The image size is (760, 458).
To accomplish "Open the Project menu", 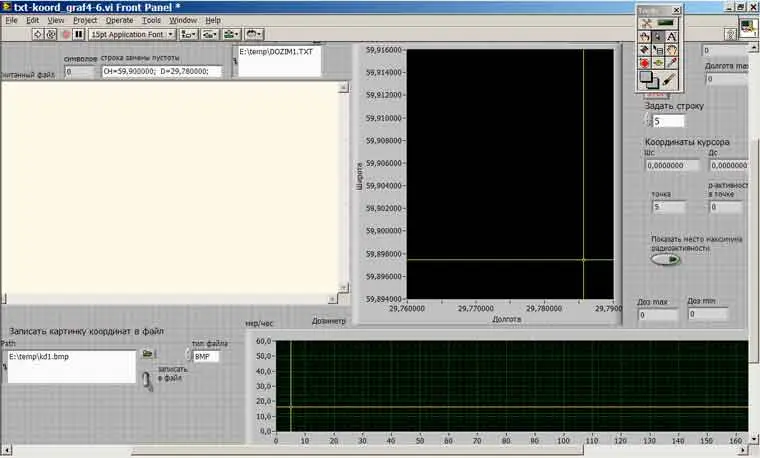I will 85,20.
